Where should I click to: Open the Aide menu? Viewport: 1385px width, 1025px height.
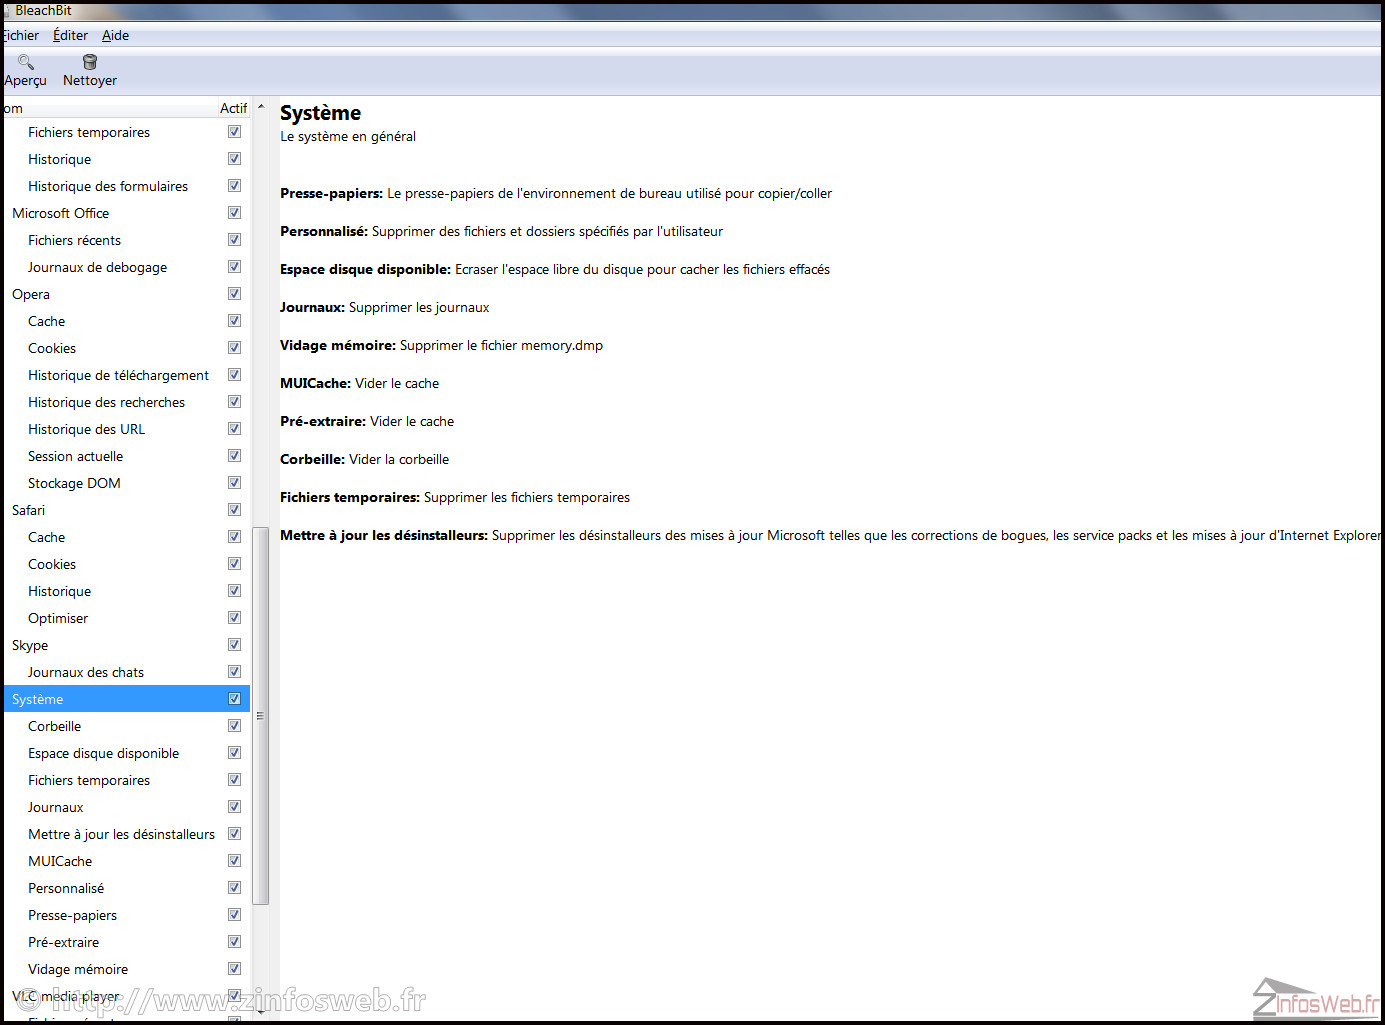[115, 35]
